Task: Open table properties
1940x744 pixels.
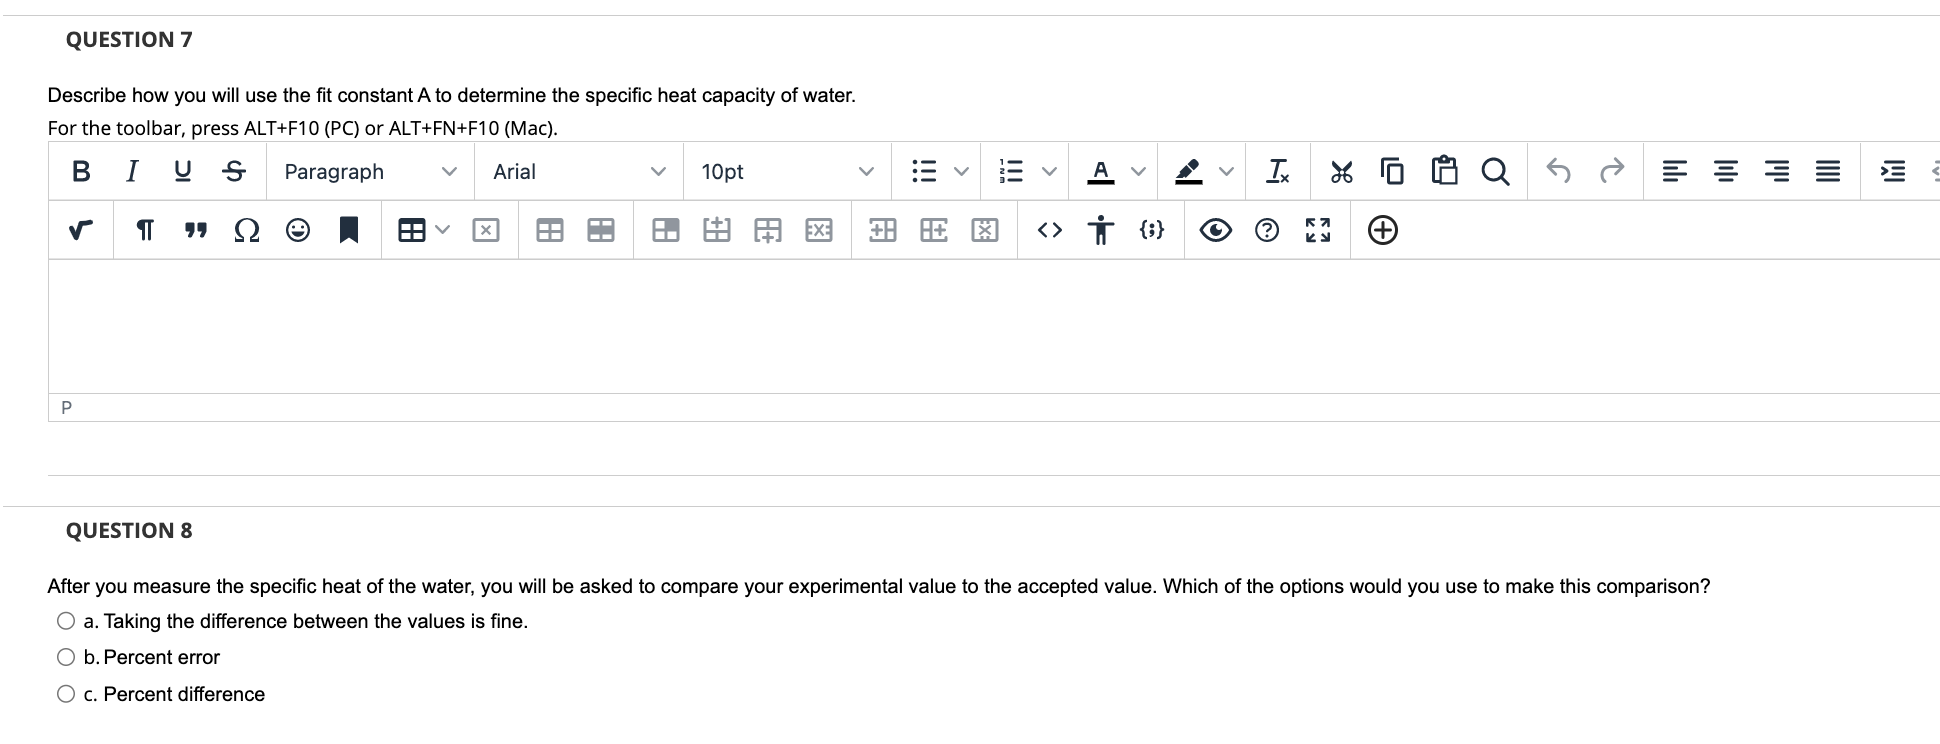Action: 549,231
